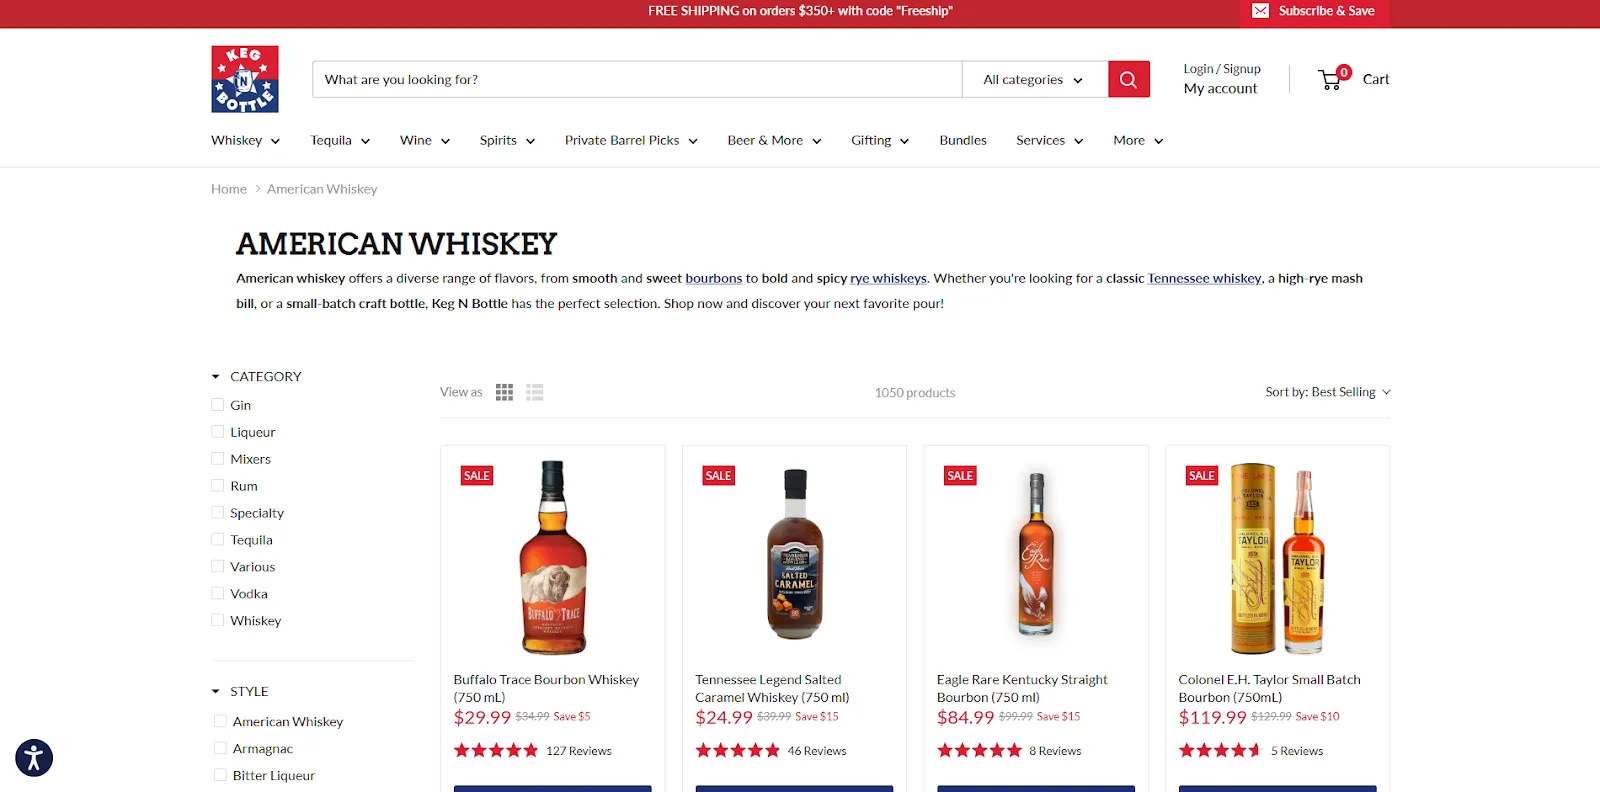The height and width of the screenshot is (792, 1600).
Task: Collapse the STYLE filter section
Action: [240, 692]
